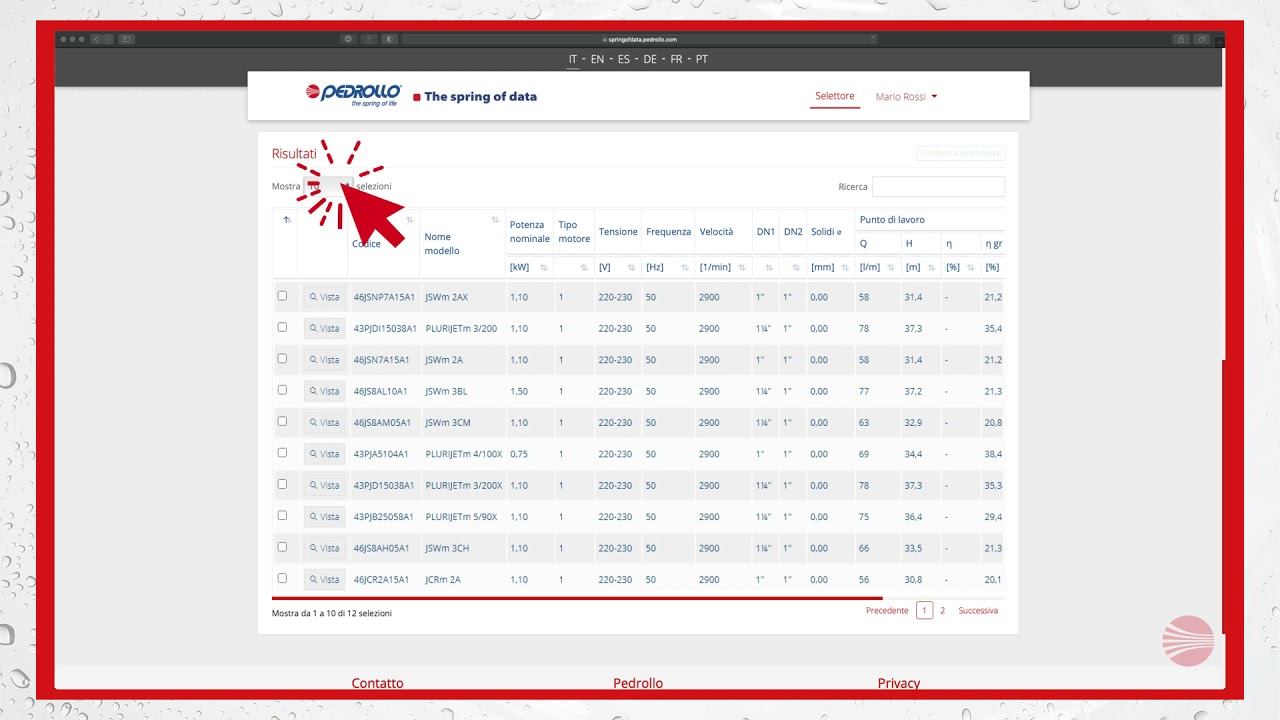Sort by the [l/m] flow column
1280x720 pixels.
890,268
